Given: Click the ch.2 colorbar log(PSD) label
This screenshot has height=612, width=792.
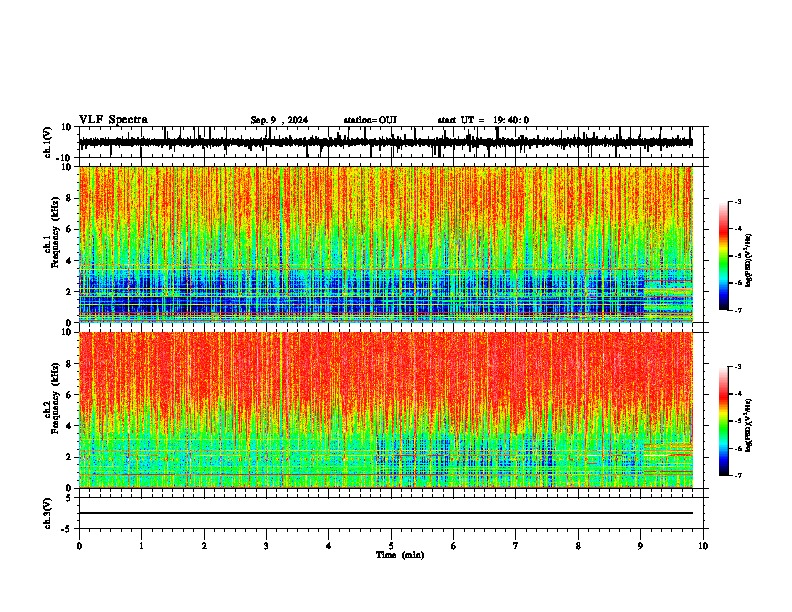Looking at the screenshot, I should click(x=748, y=425).
